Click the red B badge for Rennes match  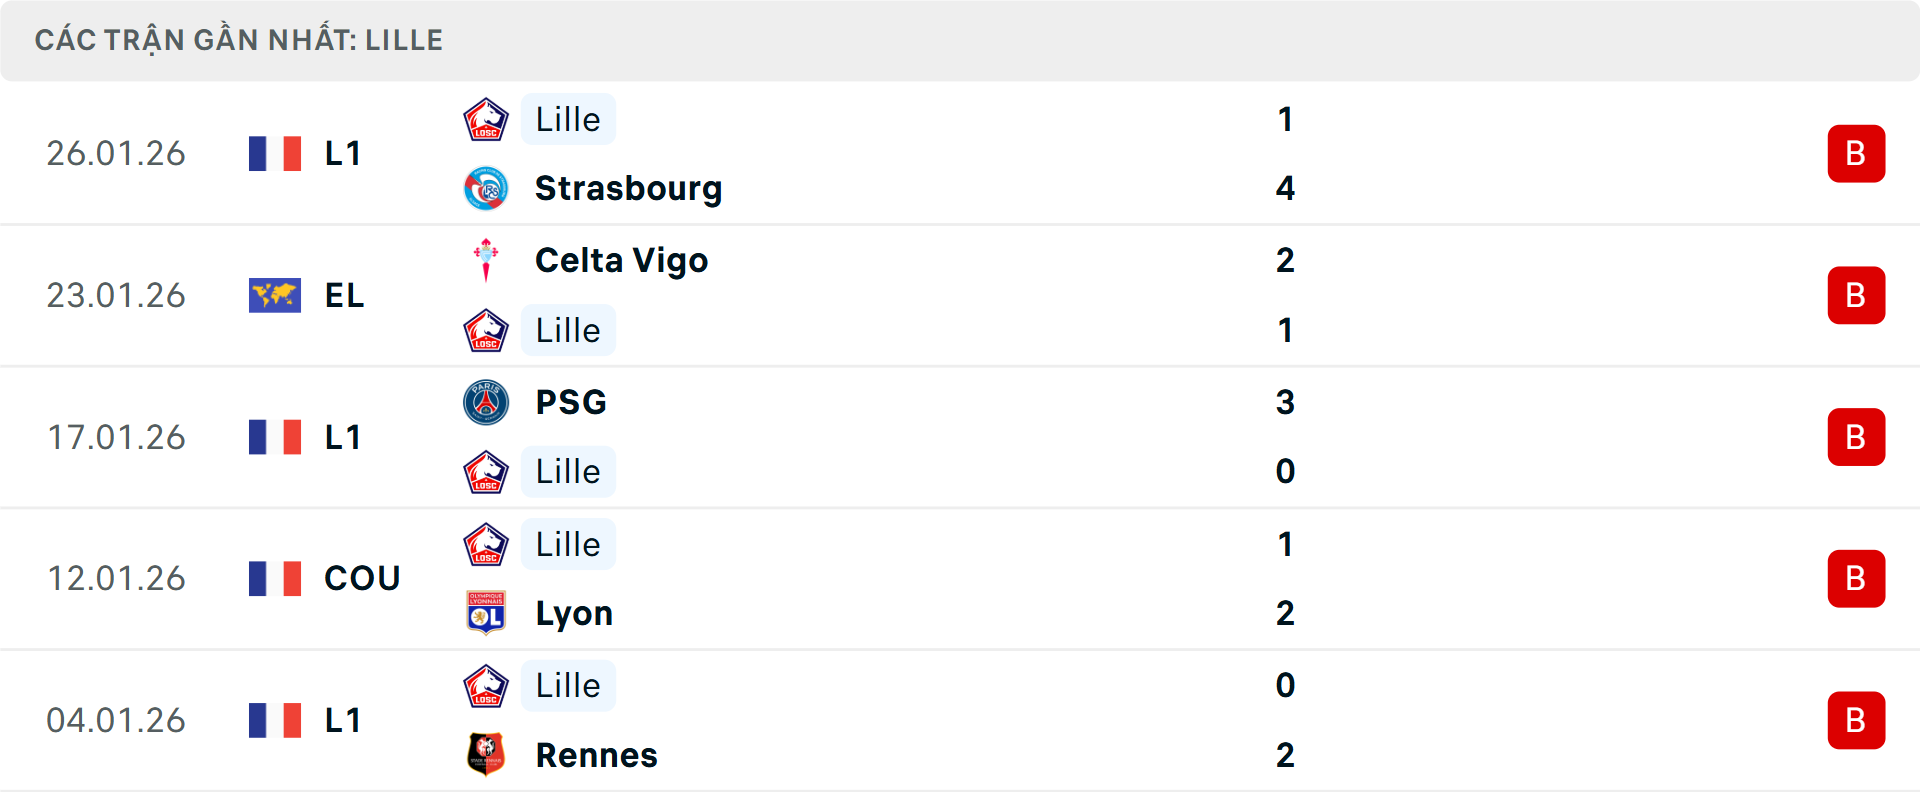click(1856, 720)
